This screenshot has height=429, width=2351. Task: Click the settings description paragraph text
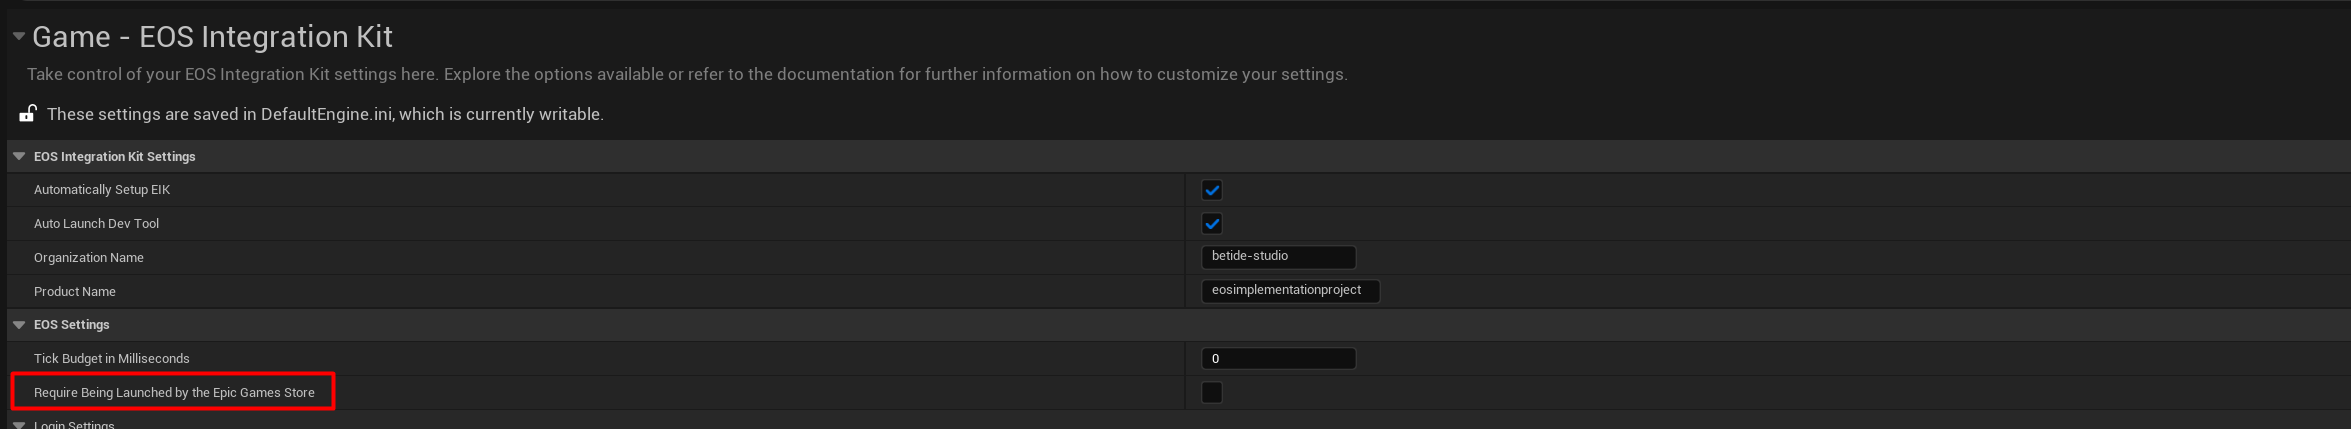click(x=687, y=74)
